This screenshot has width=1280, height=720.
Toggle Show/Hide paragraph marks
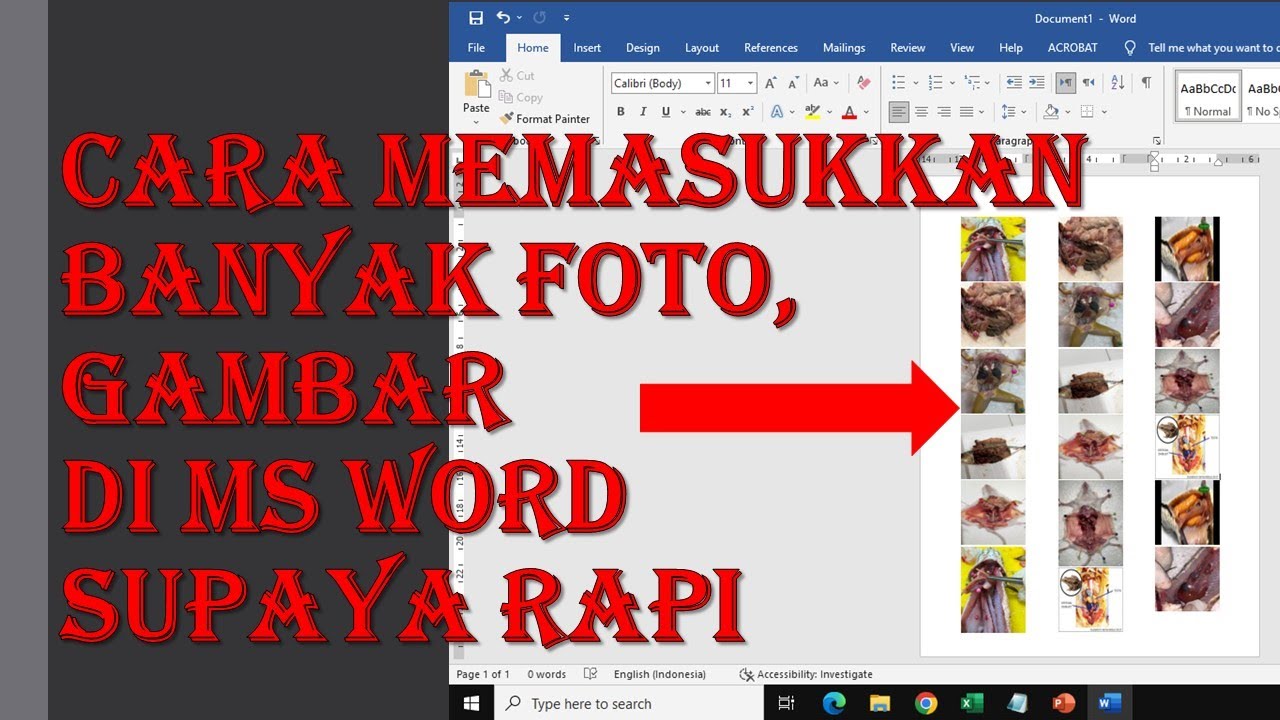coord(1146,83)
